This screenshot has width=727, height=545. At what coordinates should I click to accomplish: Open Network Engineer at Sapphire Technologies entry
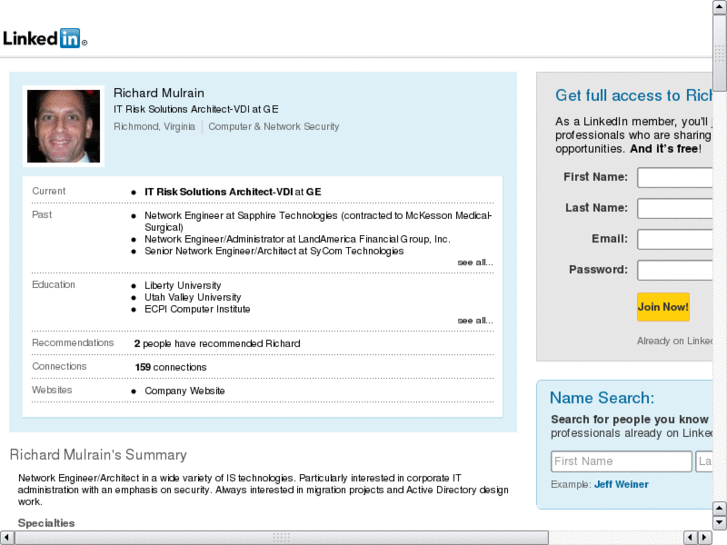coord(318,221)
